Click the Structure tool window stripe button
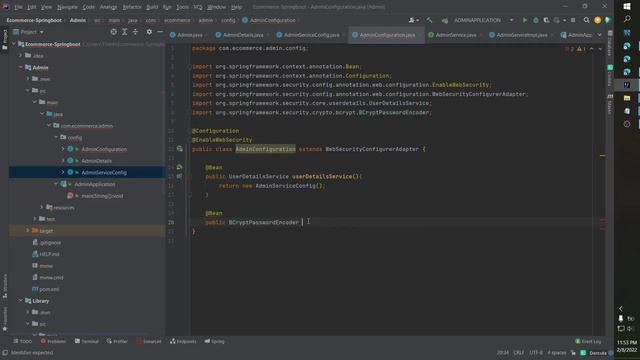640x360 pixels. [4, 286]
